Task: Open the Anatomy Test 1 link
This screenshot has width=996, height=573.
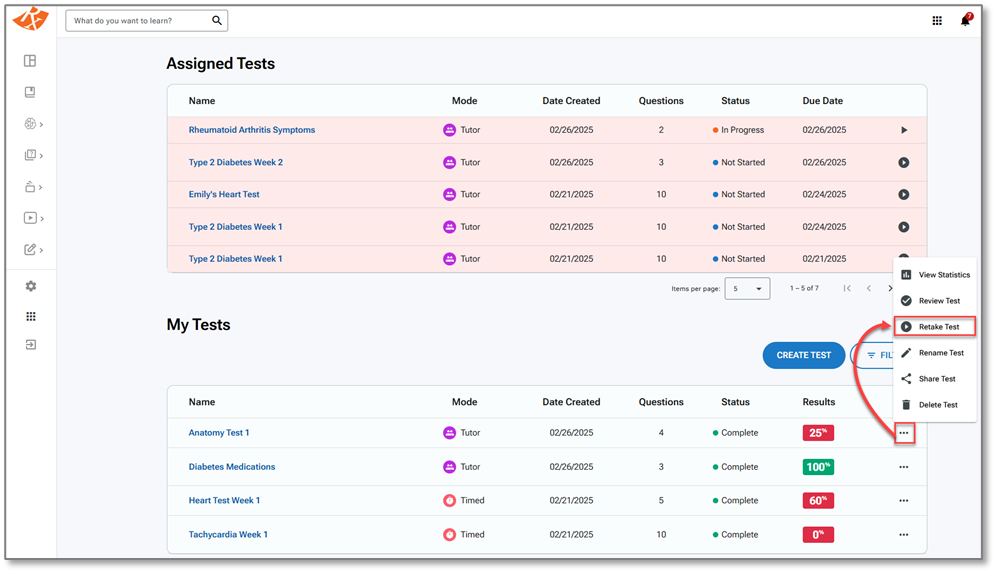Action: coord(219,433)
